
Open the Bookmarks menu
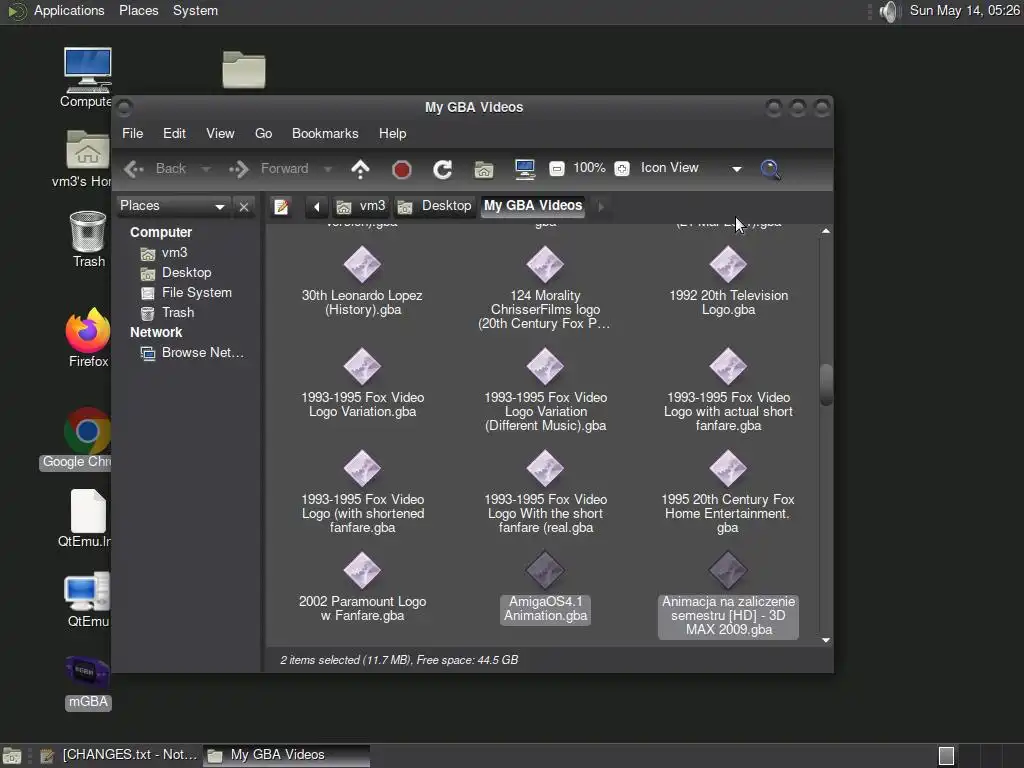(325, 133)
